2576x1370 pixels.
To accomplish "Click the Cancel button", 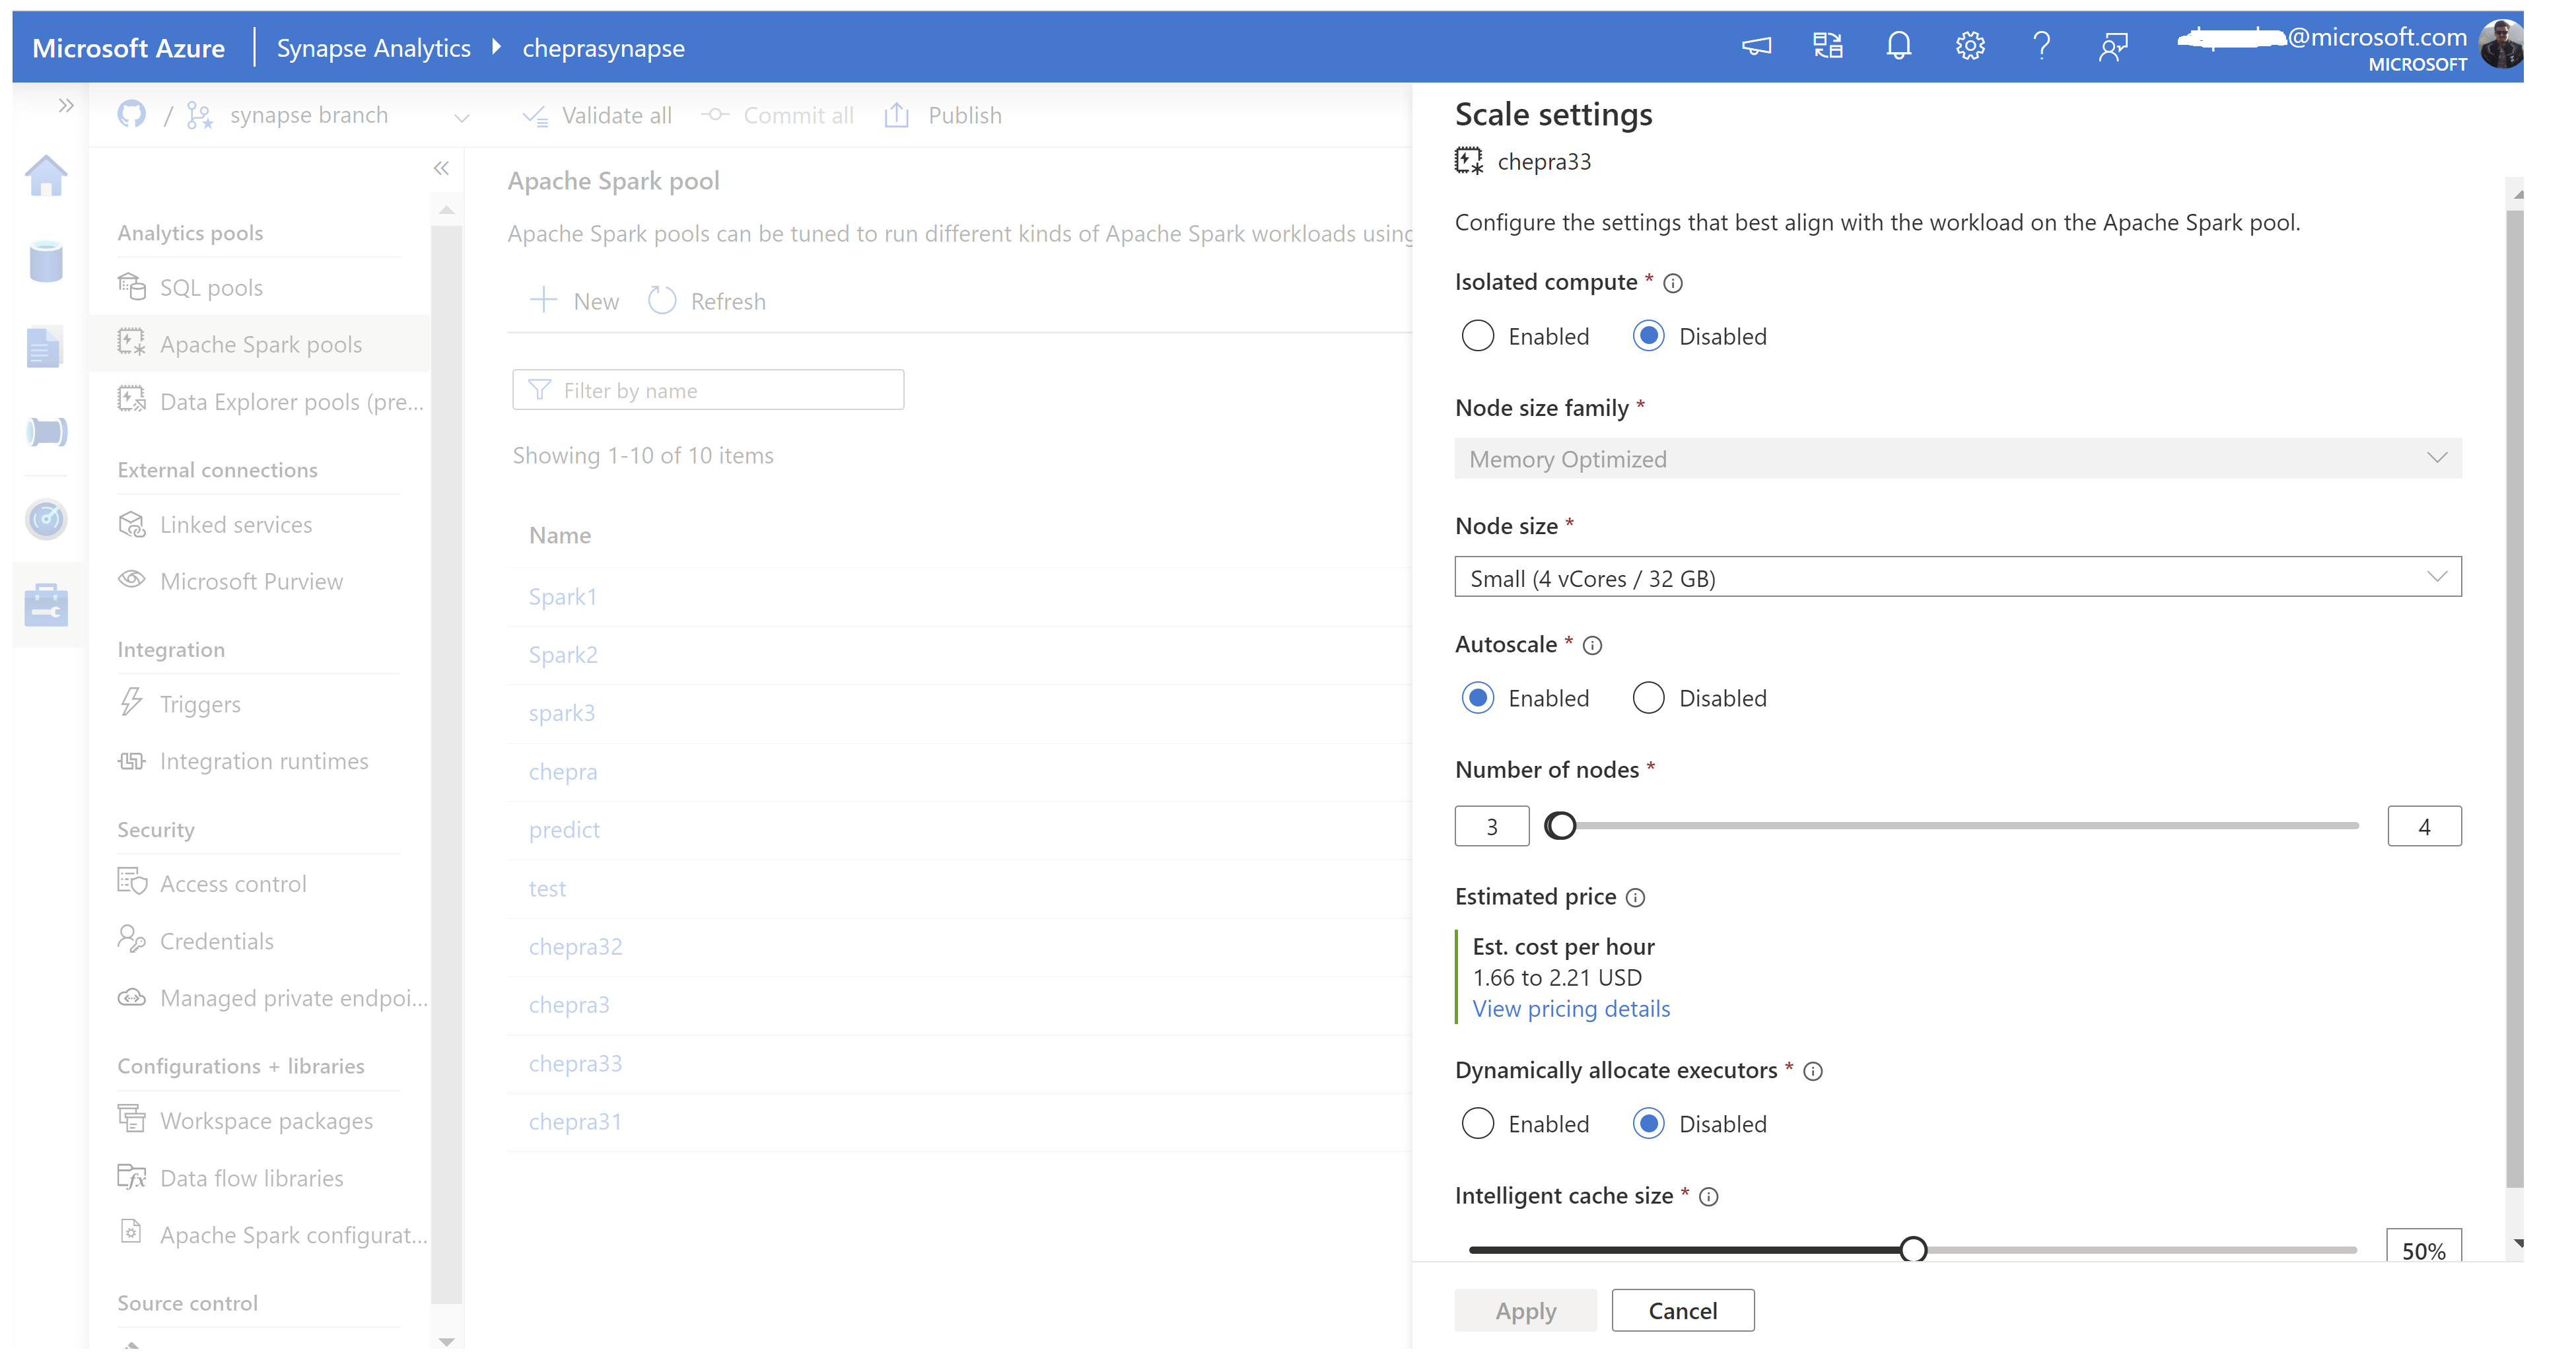I will click(x=1683, y=1311).
